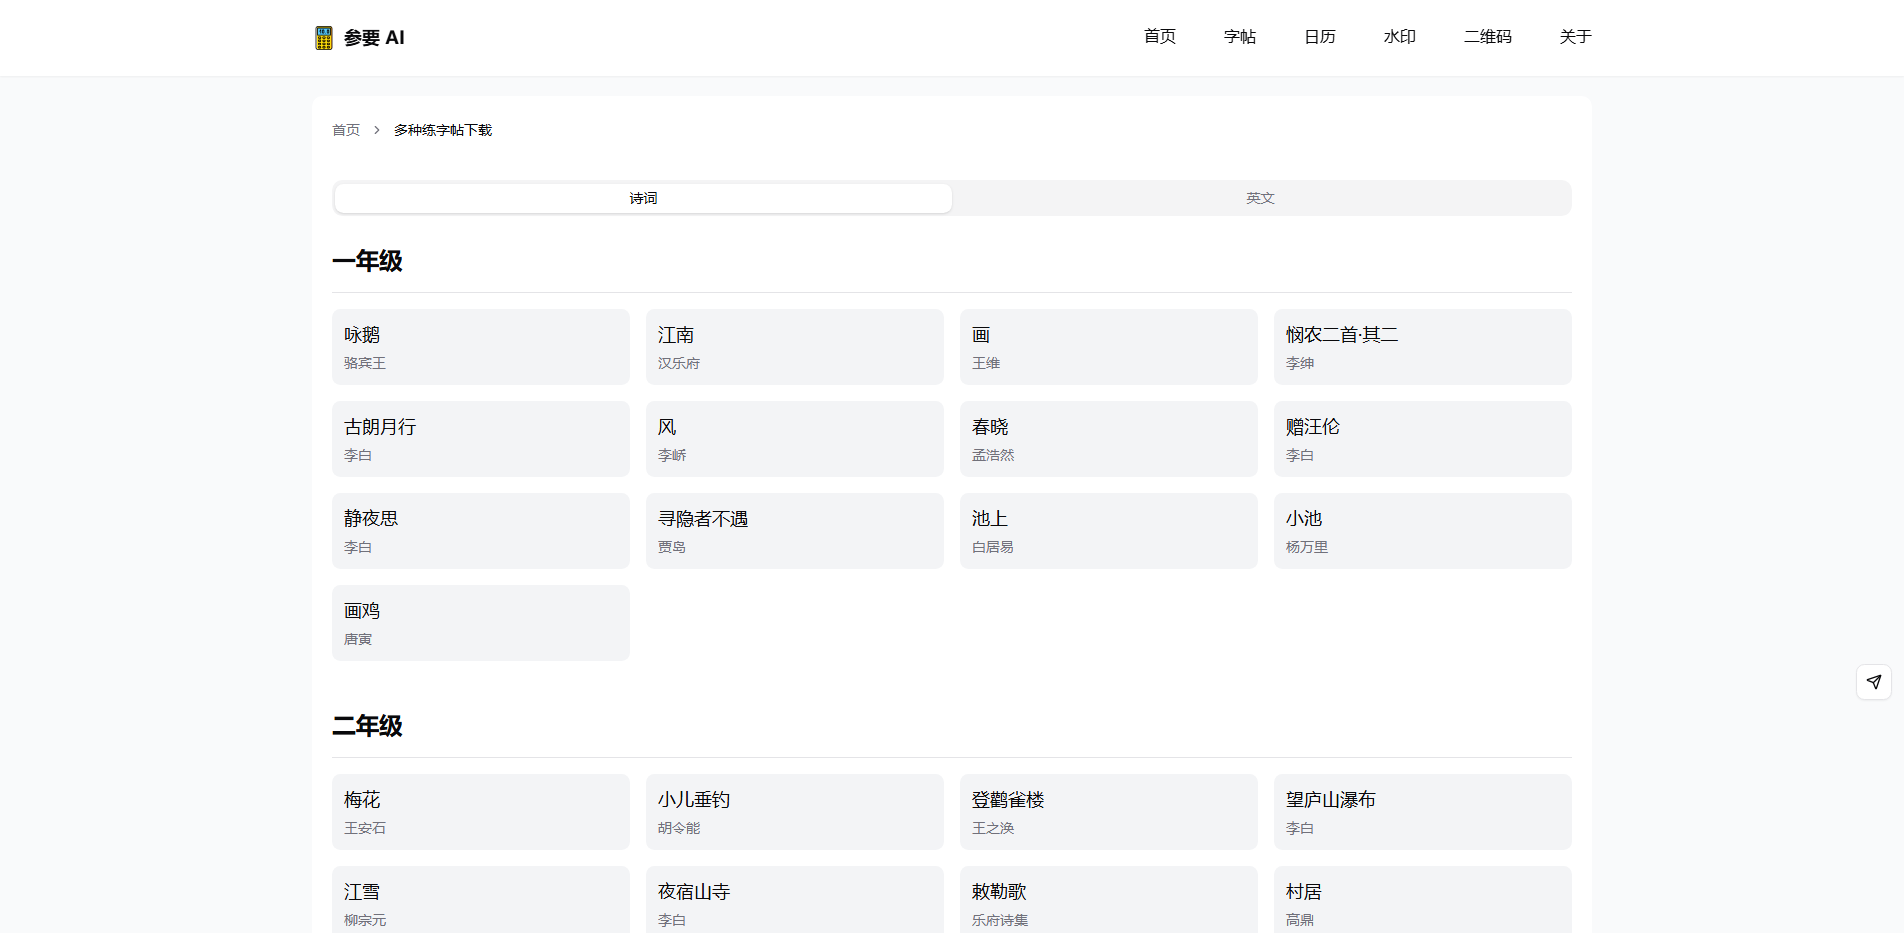Open the 日历 menu item

1318,36
